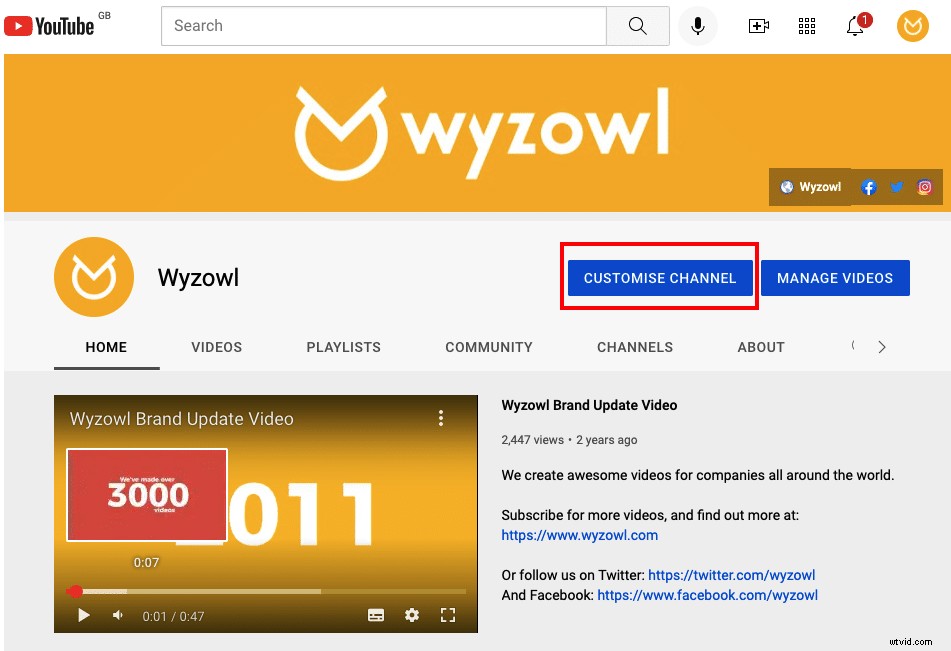Start a voice search using the microphone icon

point(697,26)
